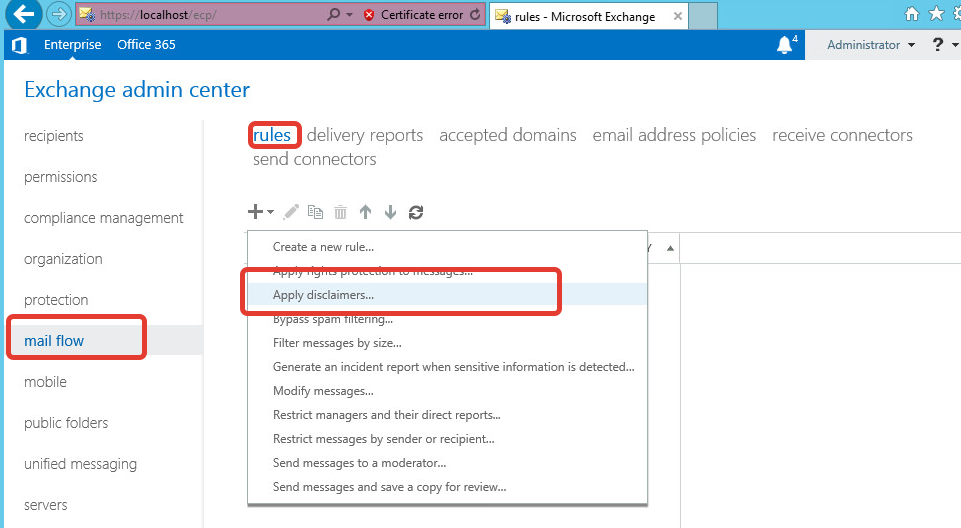
Task: Open recipients in the left navigation
Action: [53, 136]
